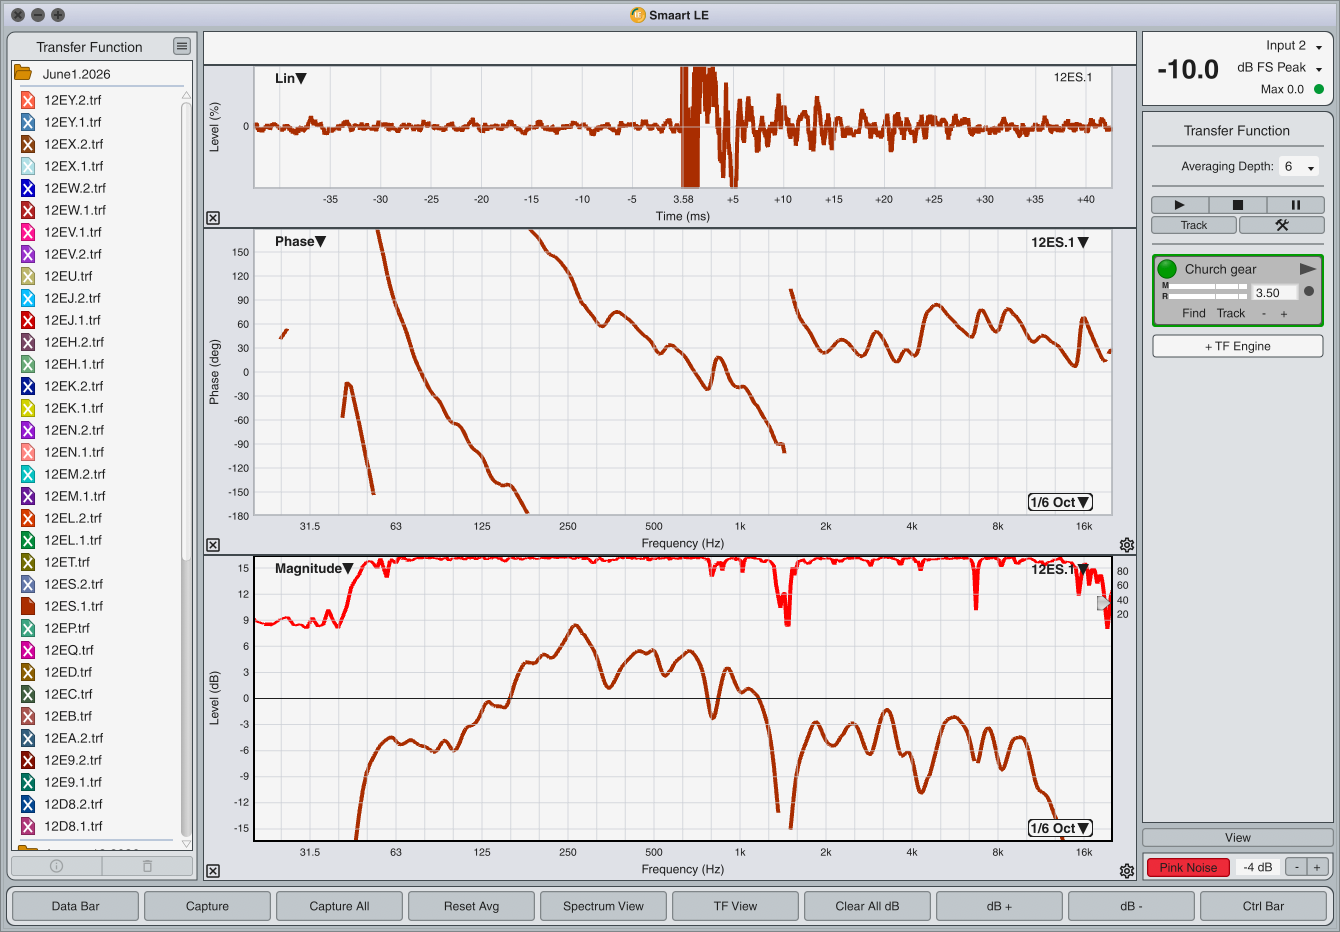Switch to TF View
Viewport: 1340px width, 932px height.
(x=735, y=906)
